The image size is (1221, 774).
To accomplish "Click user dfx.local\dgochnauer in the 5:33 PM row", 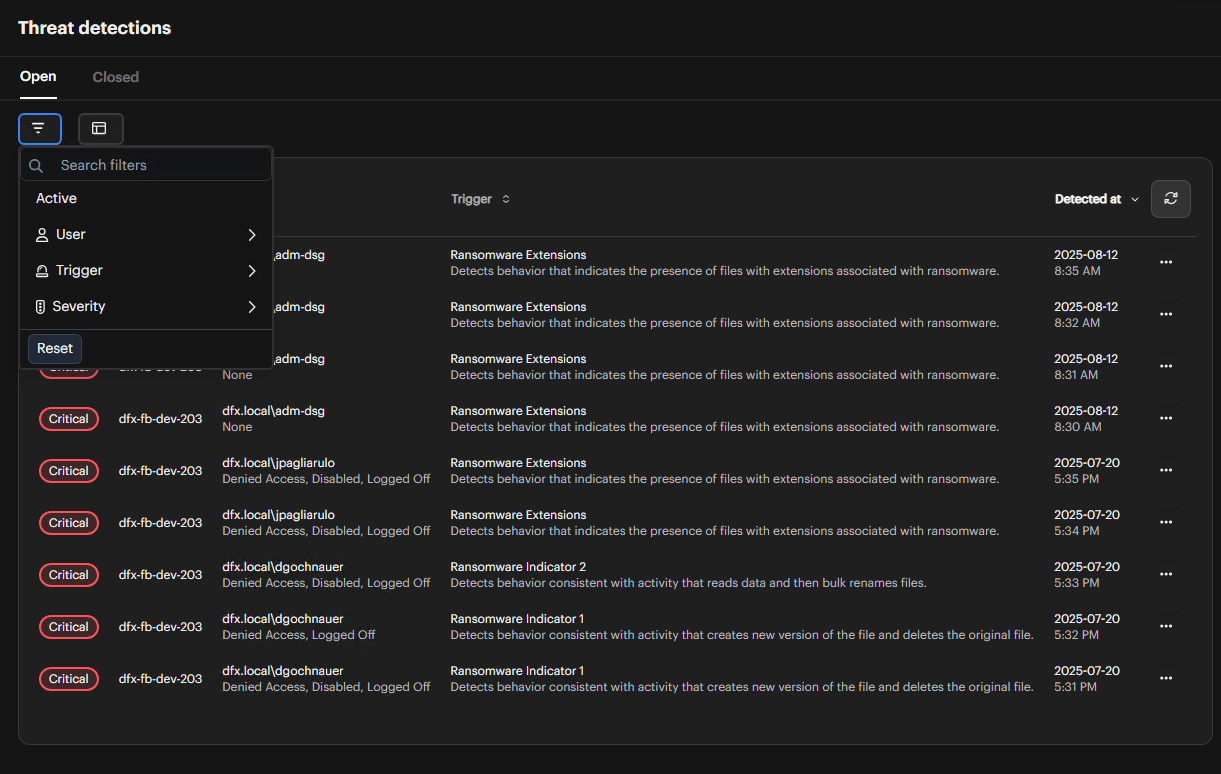I will [x=282, y=567].
